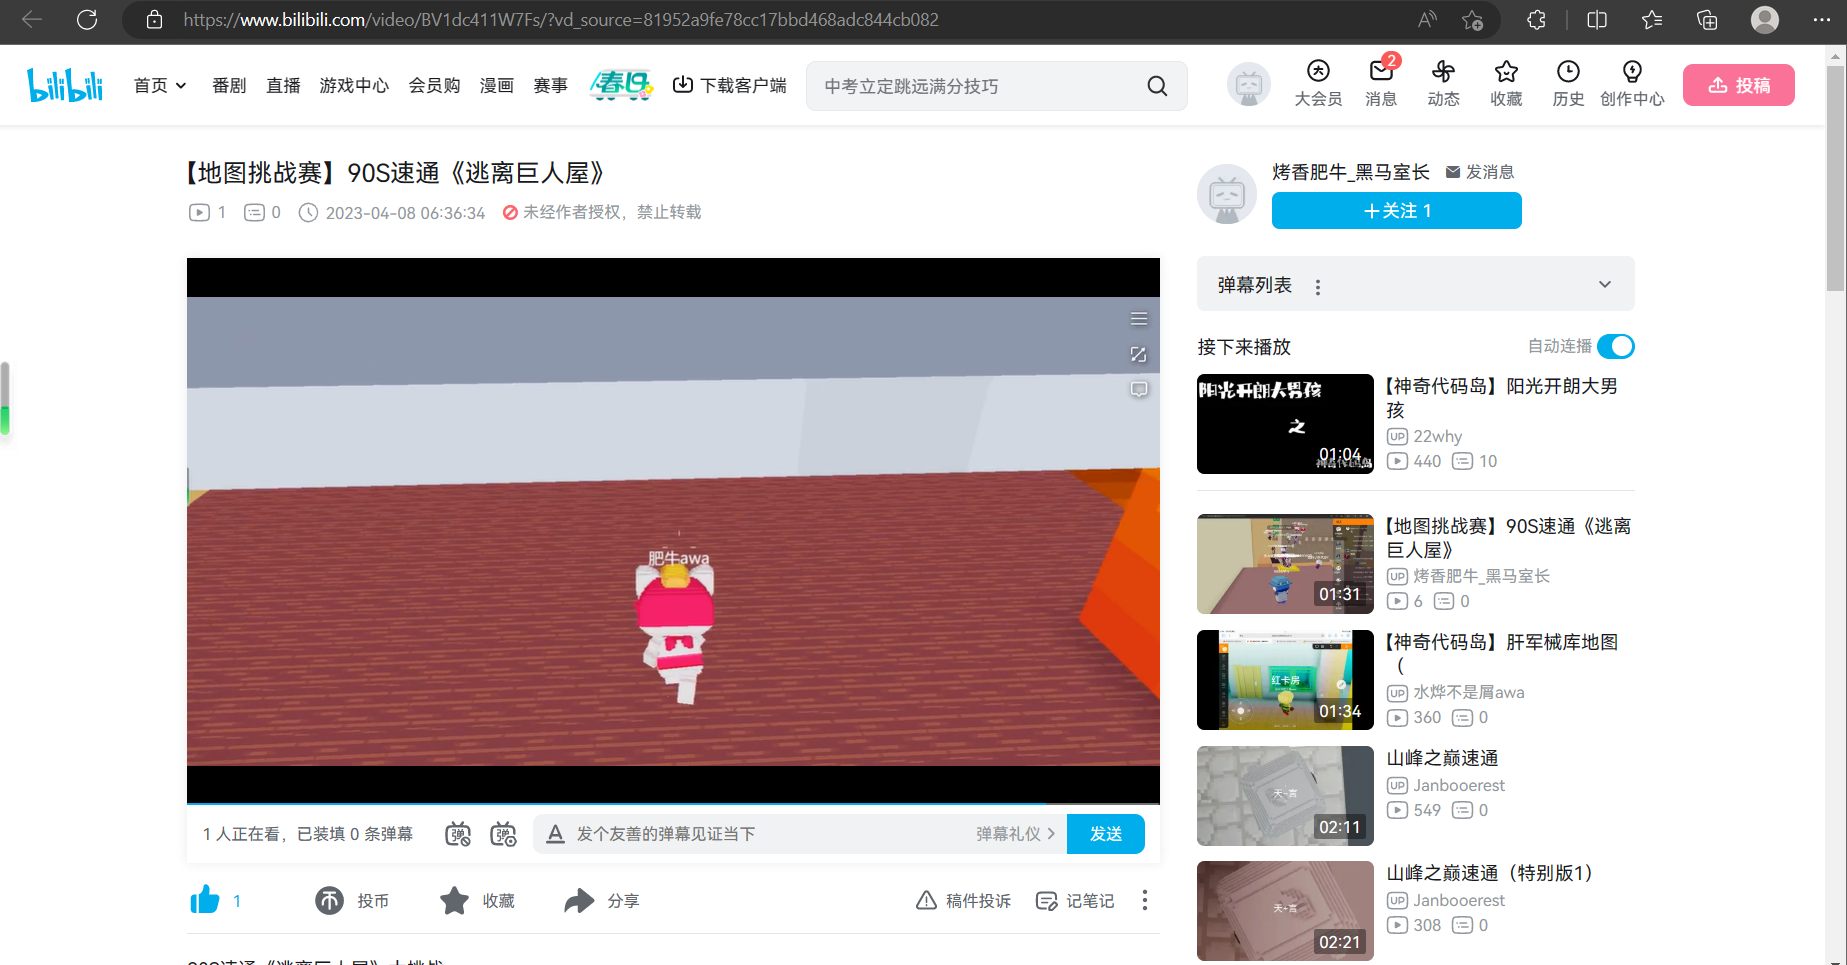Screen dimensions: 1847x965
Task: Click the 分享 share arrow icon
Action: click(579, 901)
